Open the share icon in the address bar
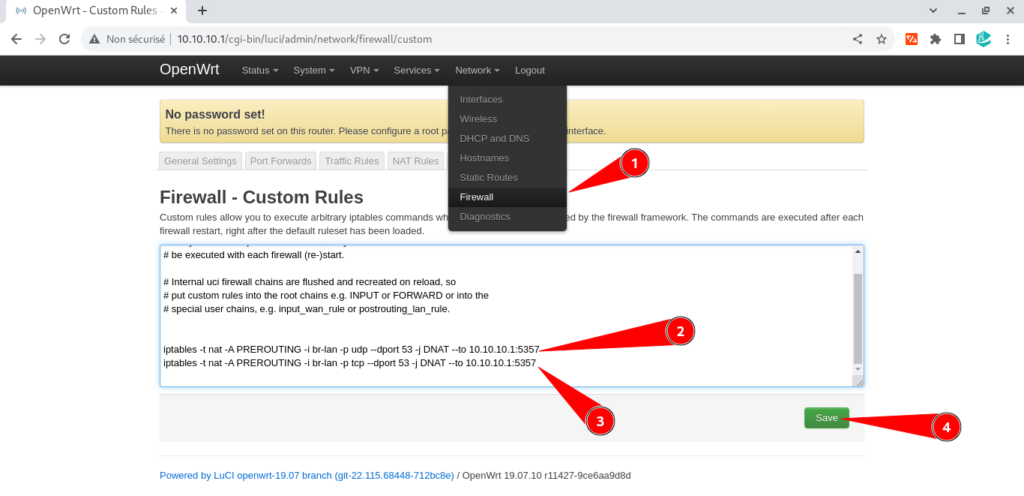Screen dimensions: 1024x496 [x=857, y=39]
